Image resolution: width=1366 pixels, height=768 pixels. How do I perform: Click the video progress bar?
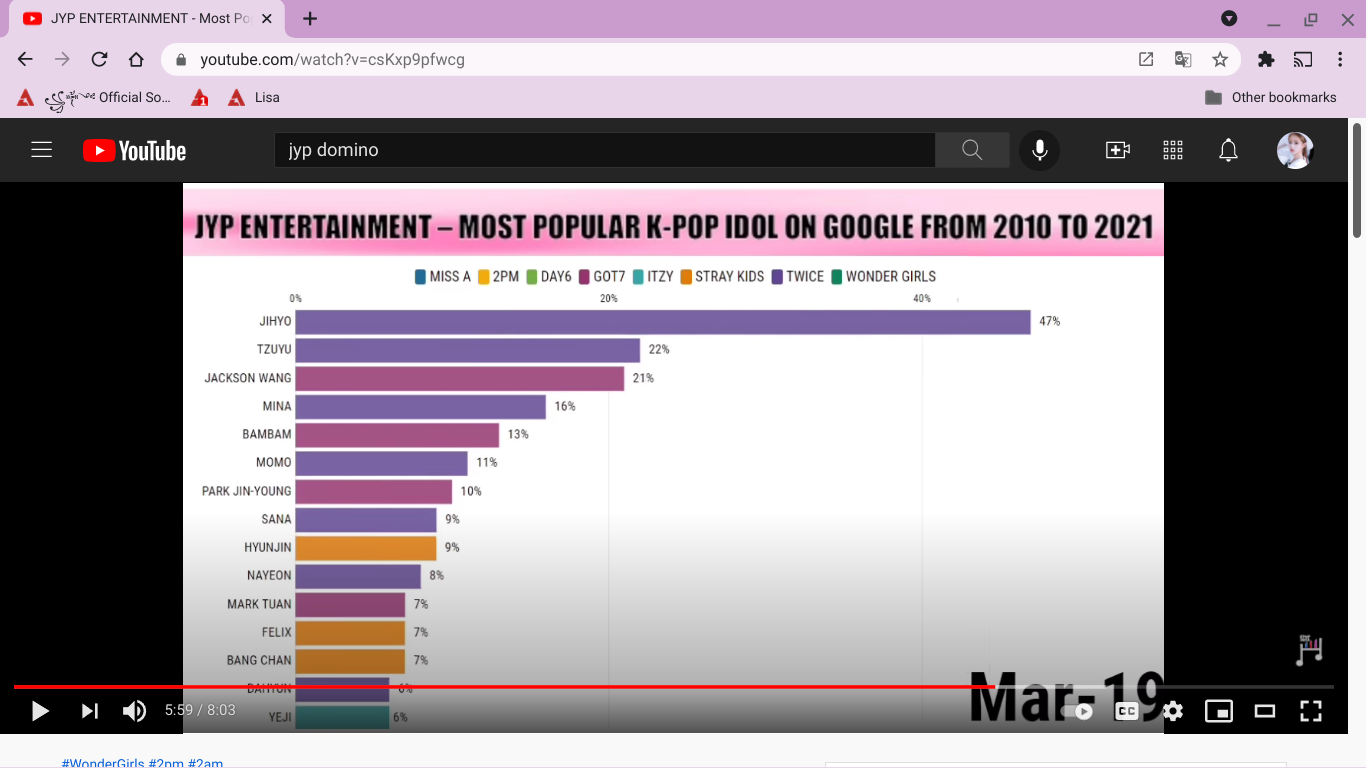pos(674,687)
